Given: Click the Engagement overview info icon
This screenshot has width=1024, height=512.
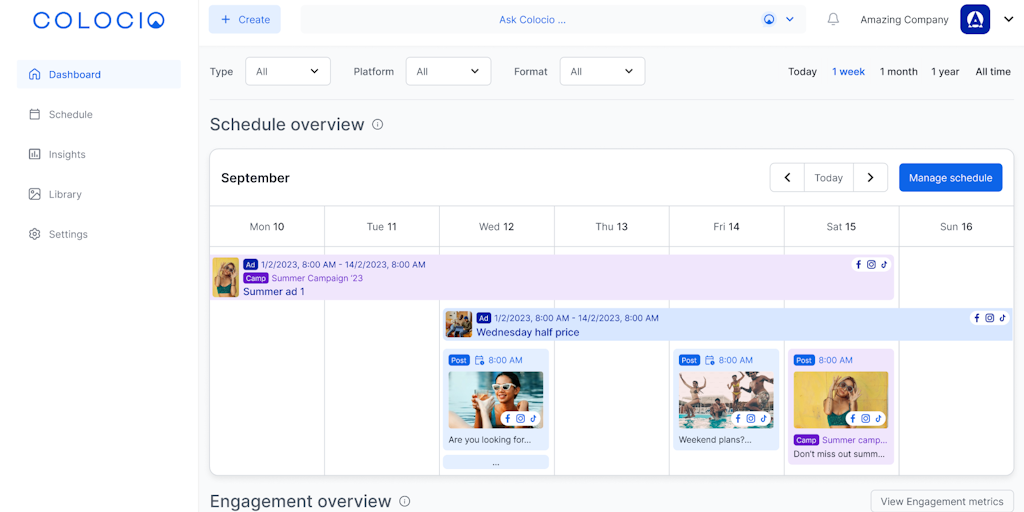Looking at the screenshot, I should coord(405,501).
